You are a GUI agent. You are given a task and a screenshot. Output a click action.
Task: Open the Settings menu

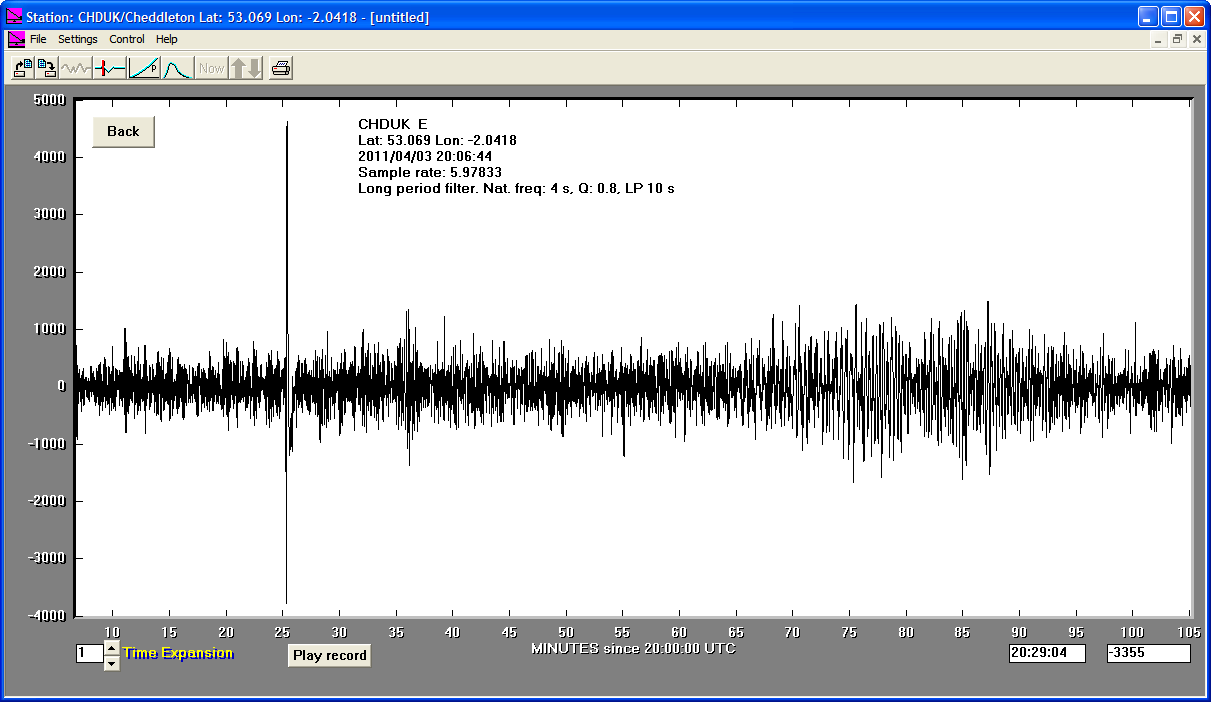click(78, 39)
